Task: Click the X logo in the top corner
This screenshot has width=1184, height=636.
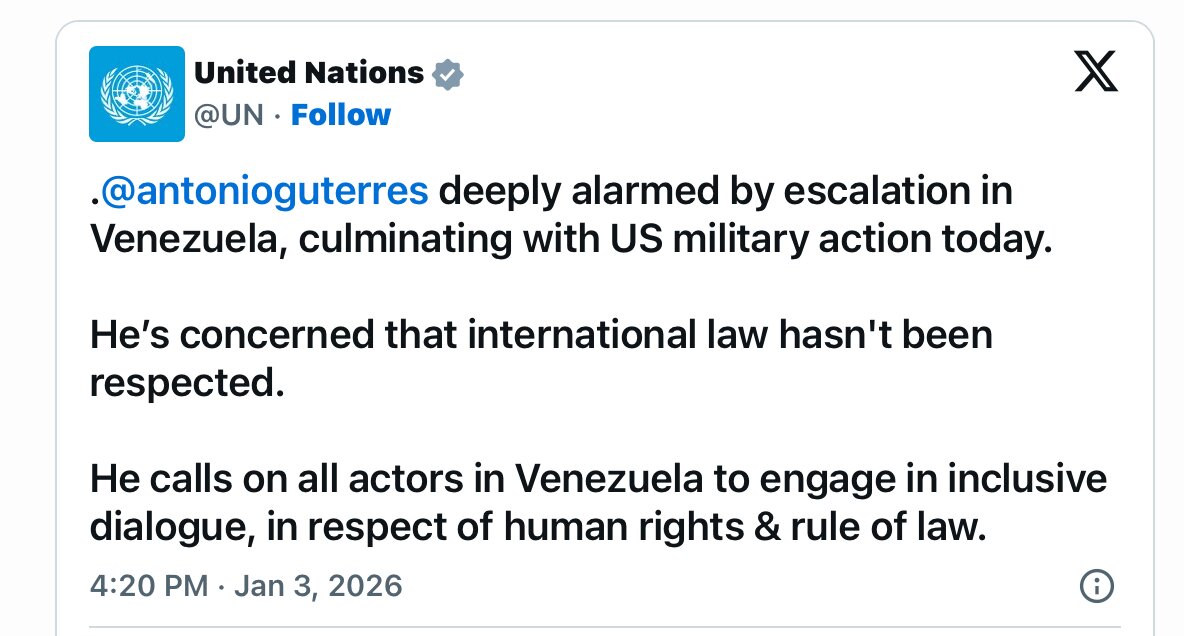Action: pos(1096,71)
